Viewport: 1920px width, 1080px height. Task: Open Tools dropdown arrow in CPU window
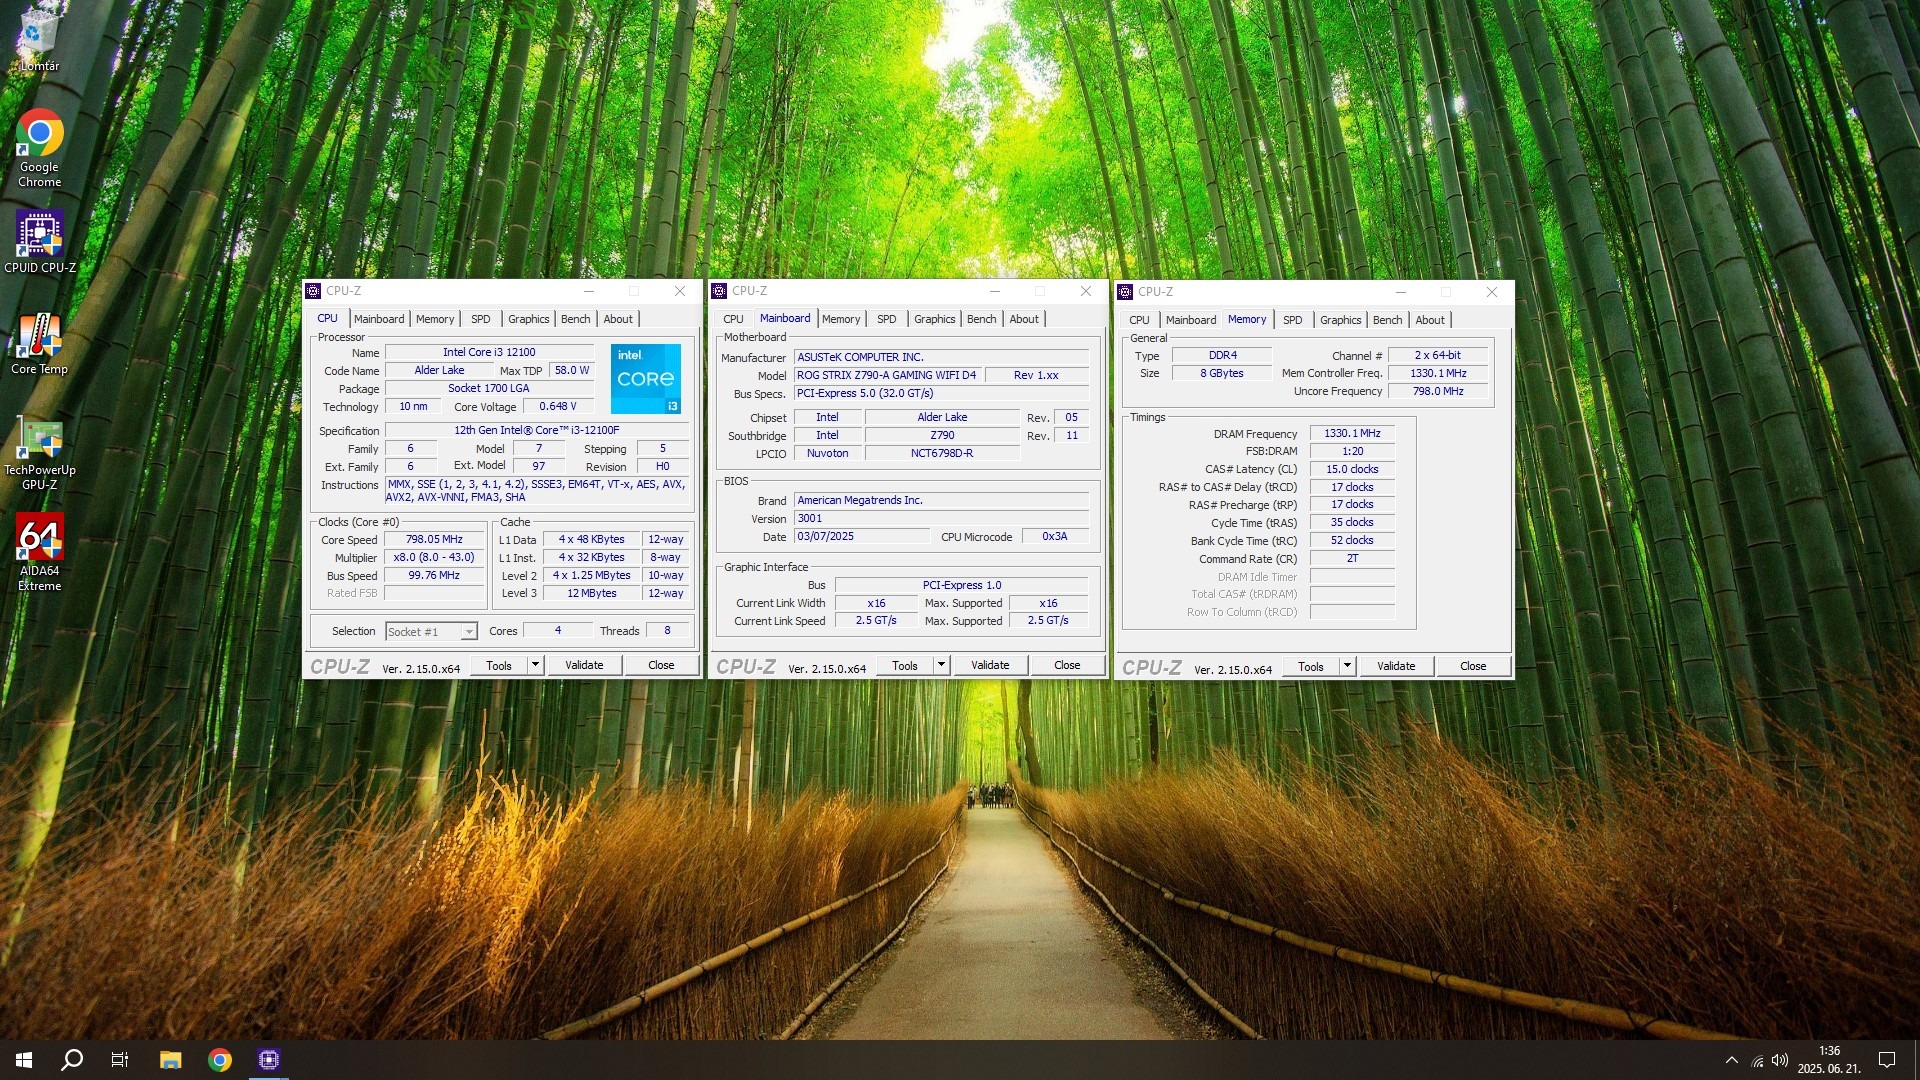(x=535, y=665)
